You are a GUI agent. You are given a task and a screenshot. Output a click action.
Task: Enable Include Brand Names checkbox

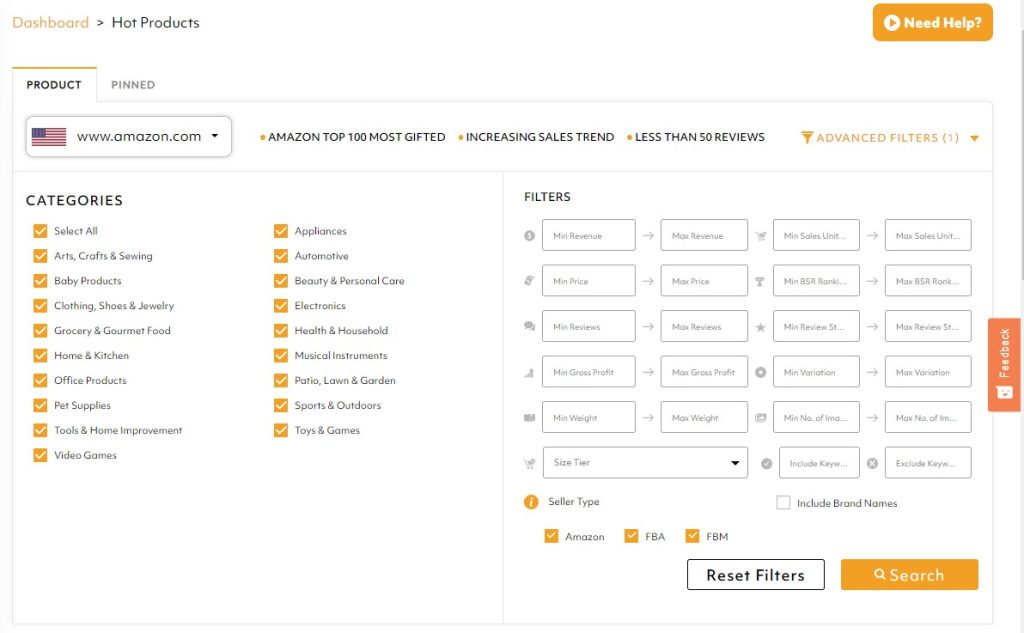click(x=784, y=503)
